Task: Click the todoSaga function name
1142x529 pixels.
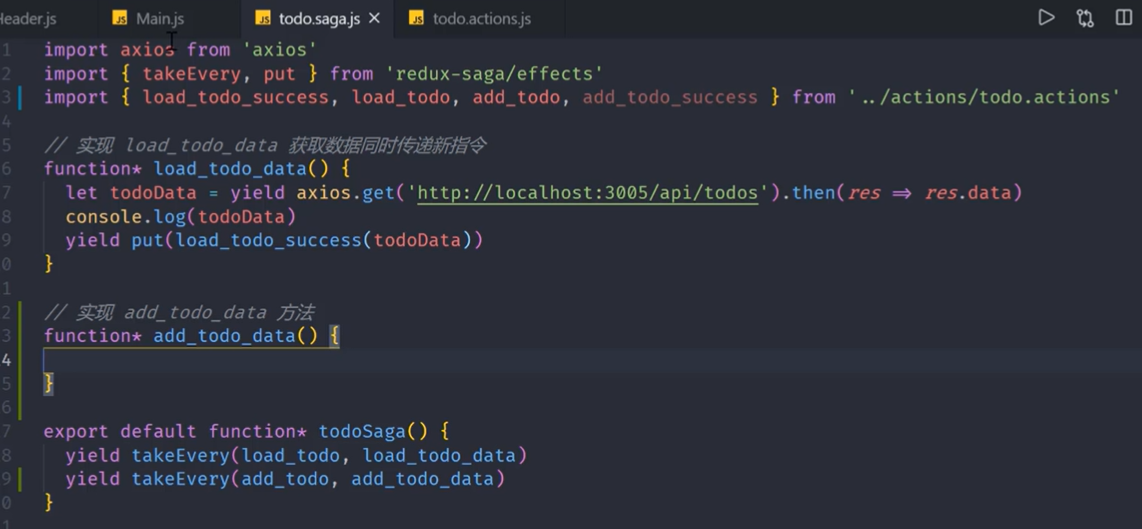Action: pos(361,432)
